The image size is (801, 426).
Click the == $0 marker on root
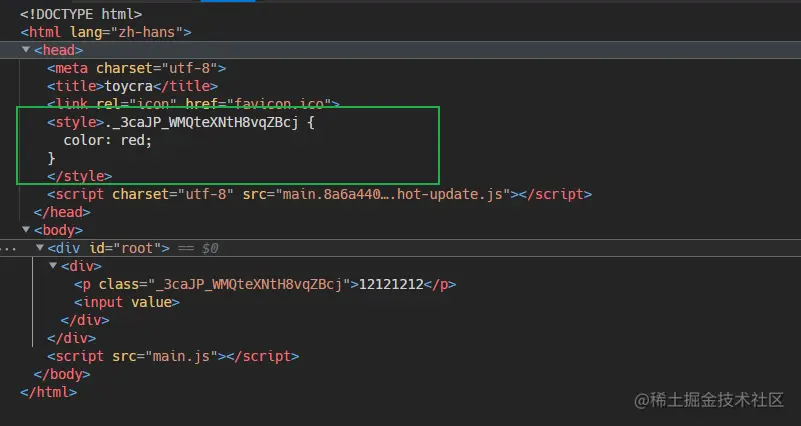point(198,248)
